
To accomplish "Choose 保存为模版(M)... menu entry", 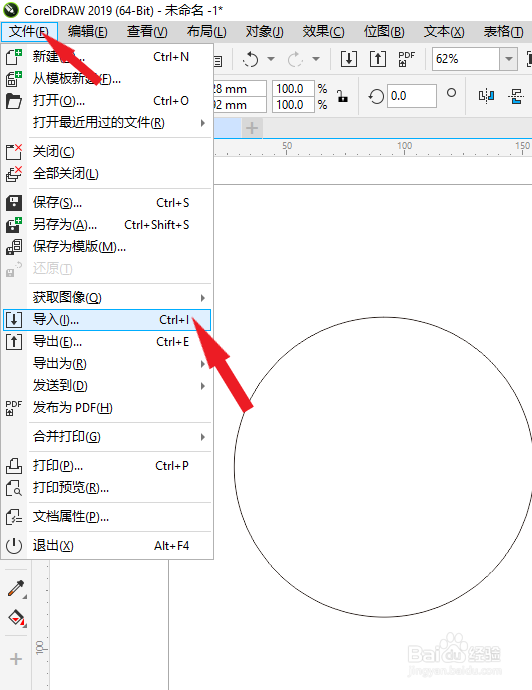I will [107, 247].
